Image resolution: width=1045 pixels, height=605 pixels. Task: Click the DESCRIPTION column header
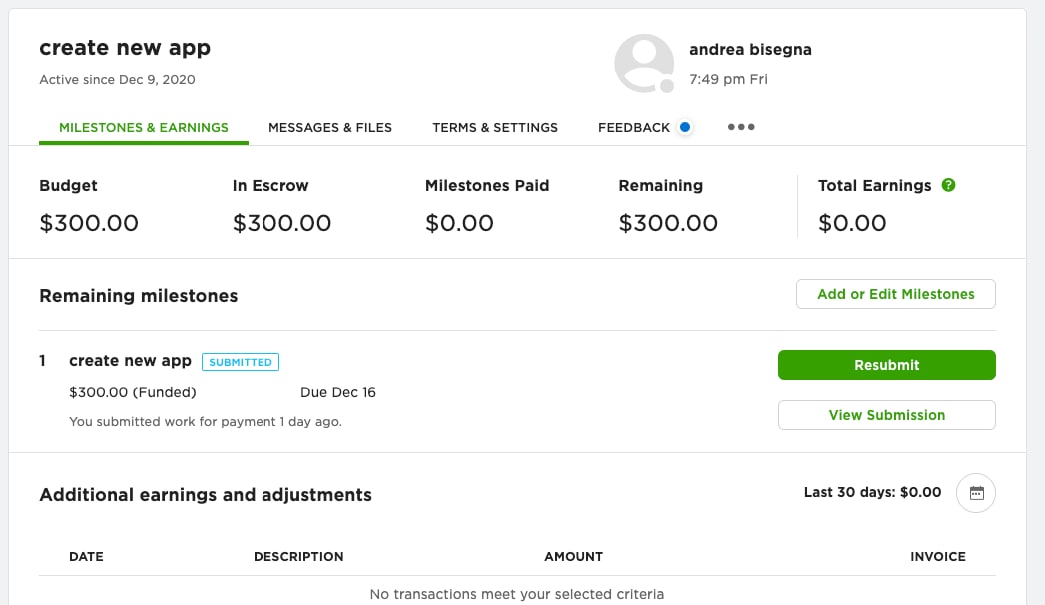click(x=299, y=556)
